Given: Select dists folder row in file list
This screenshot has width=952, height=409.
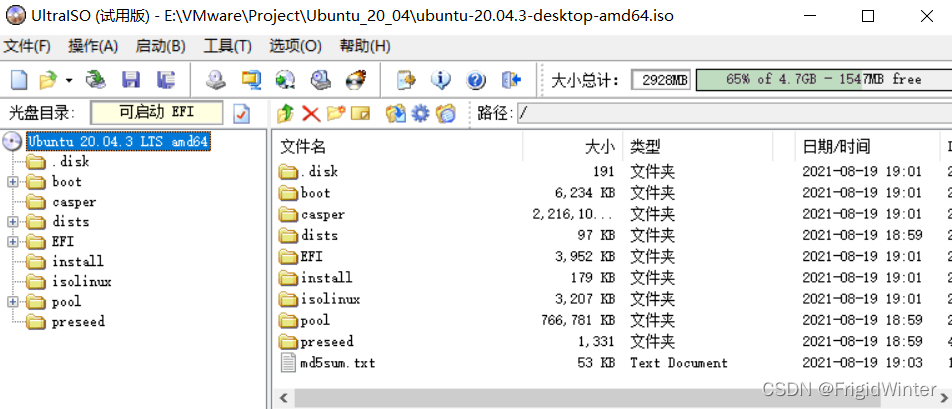Looking at the screenshot, I should click(319, 235).
